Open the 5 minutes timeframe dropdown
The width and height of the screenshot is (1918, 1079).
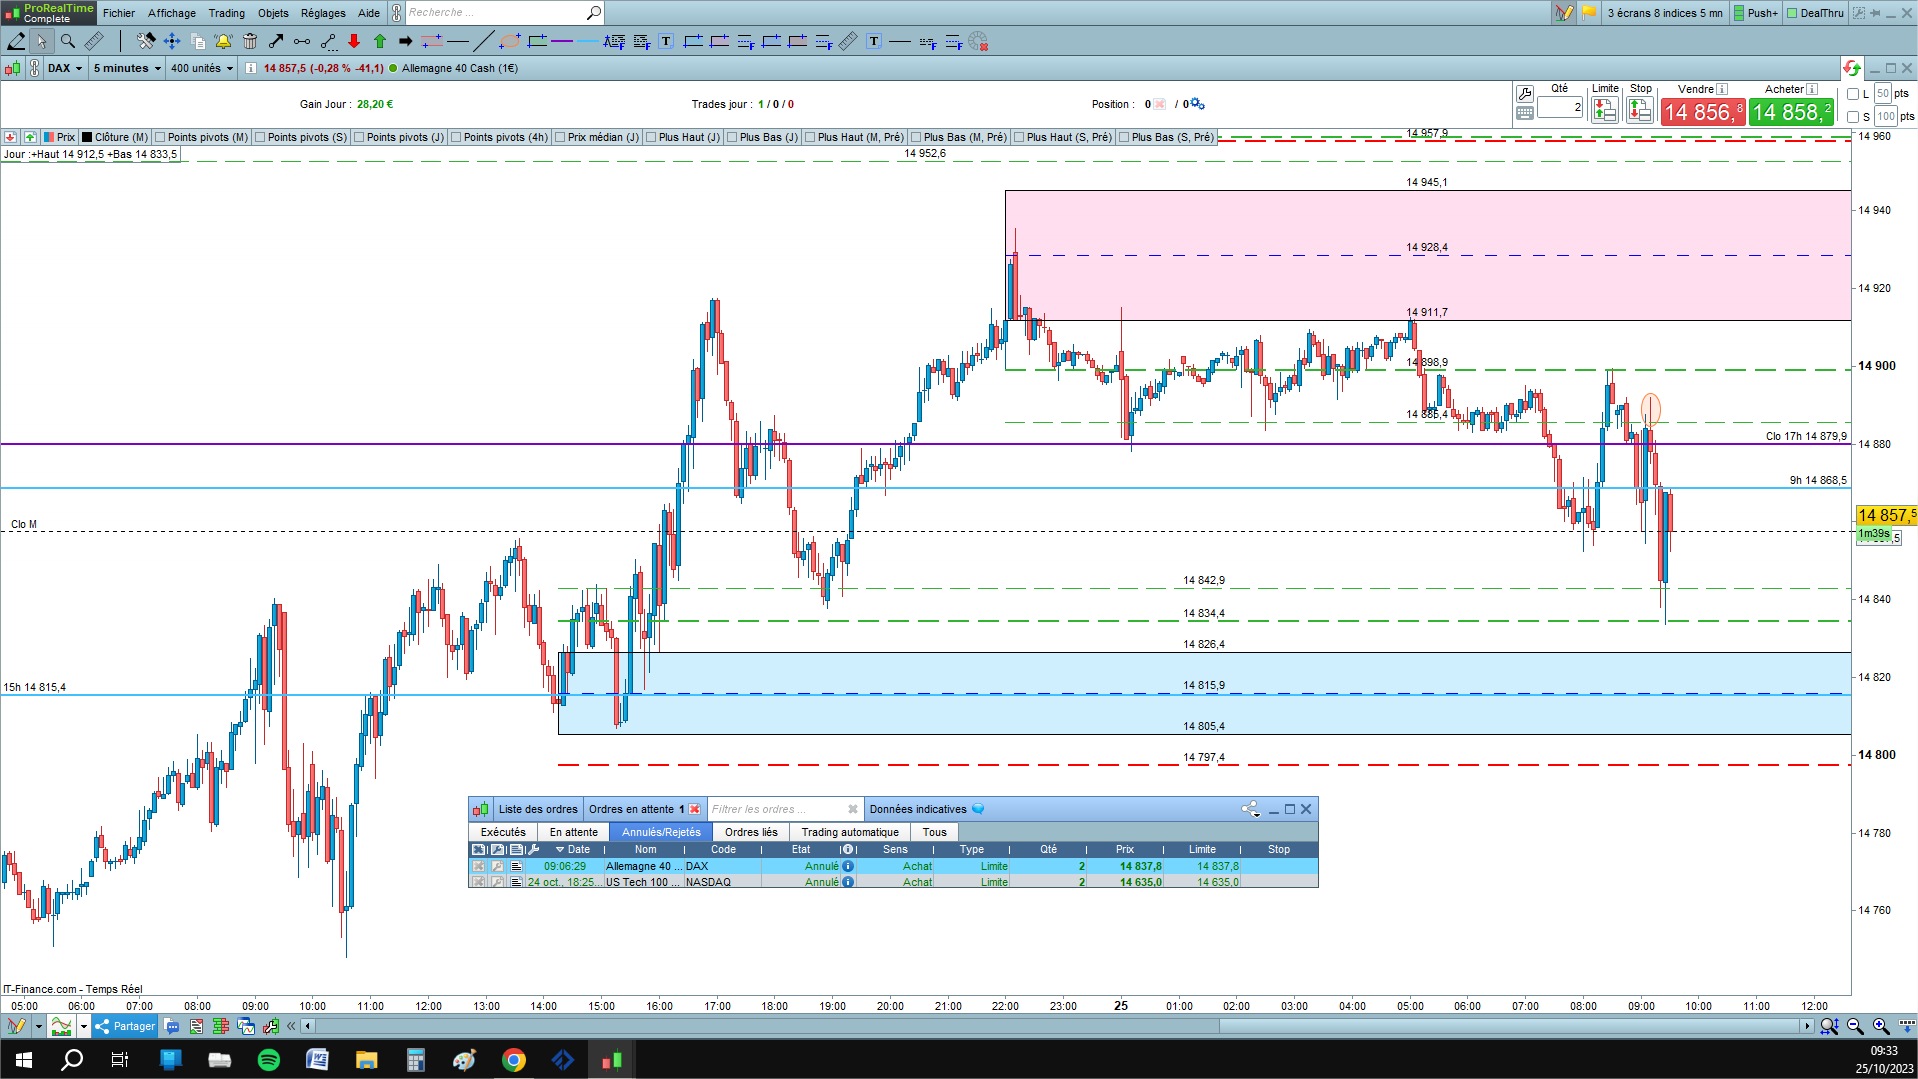tap(127, 68)
